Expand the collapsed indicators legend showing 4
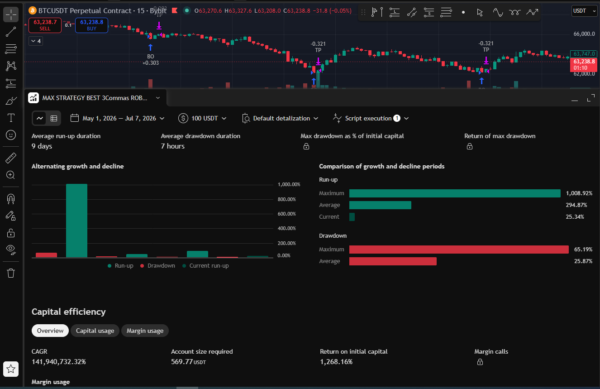 point(36,41)
